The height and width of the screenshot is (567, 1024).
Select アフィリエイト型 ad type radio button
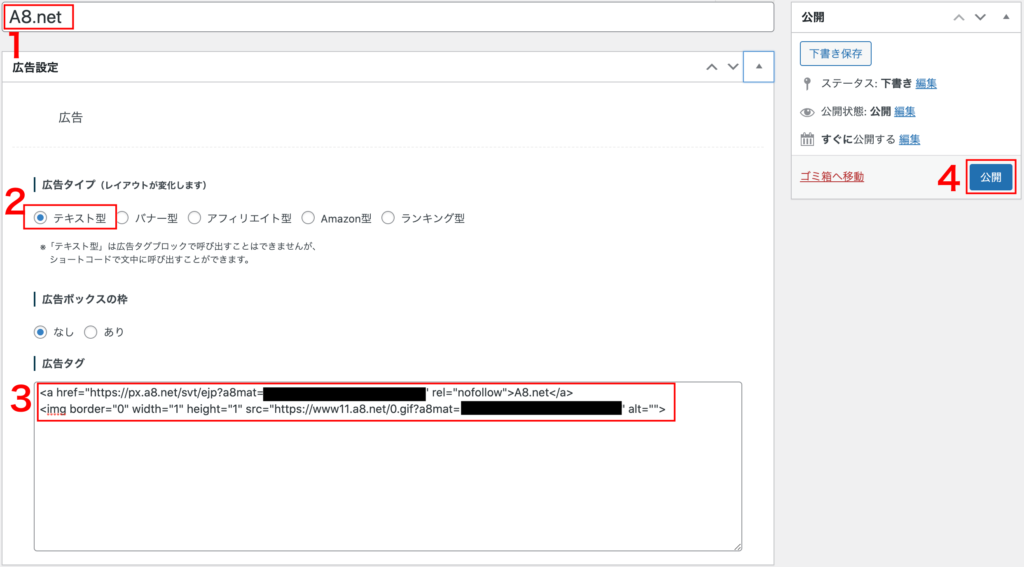point(194,218)
